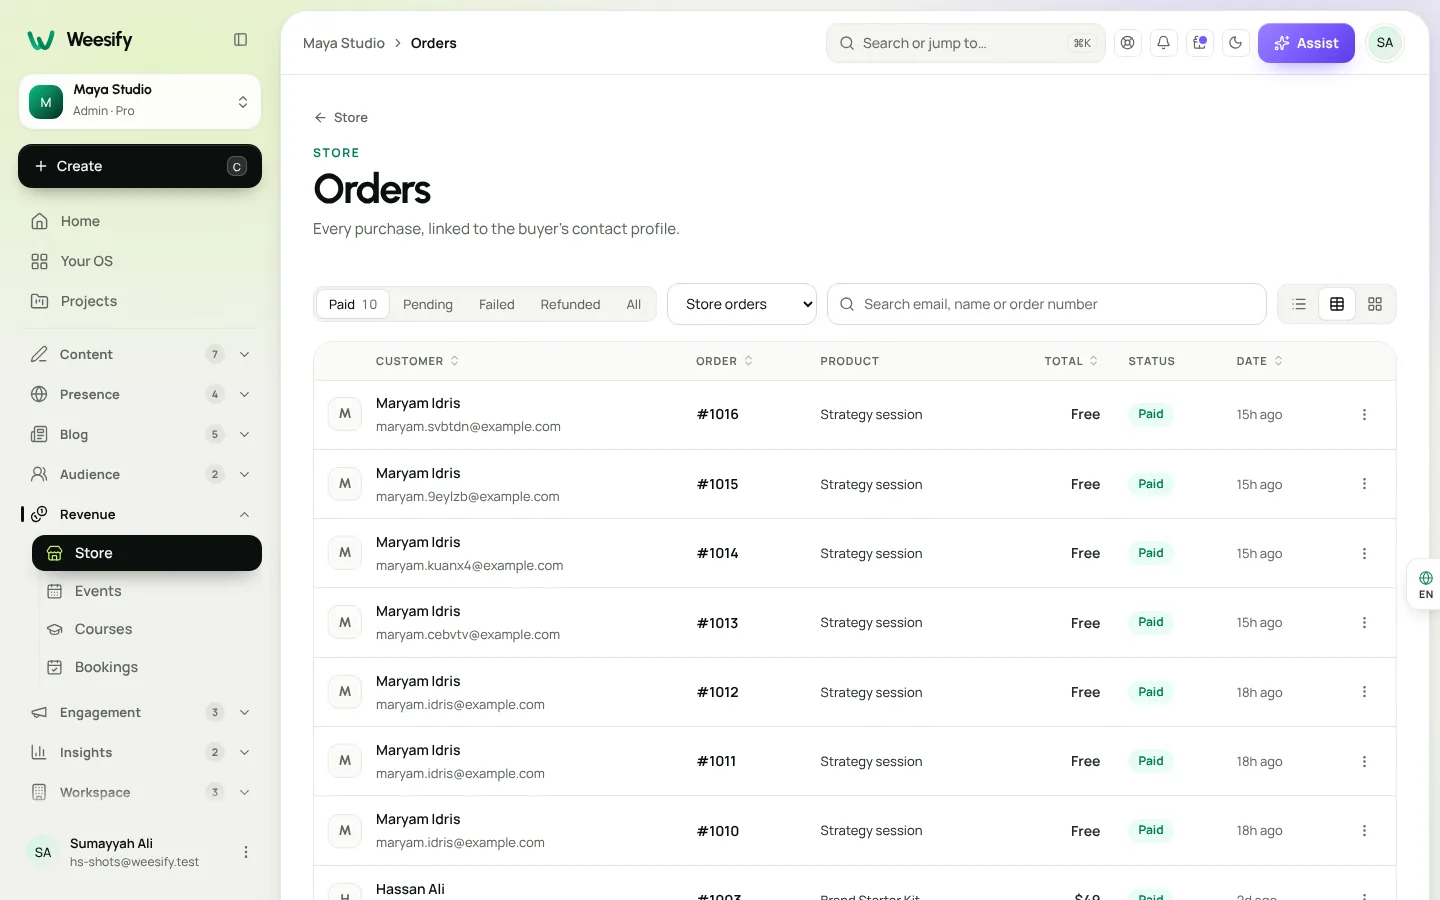Image resolution: width=1440 pixels, height=900 pixels.
Task: Click M avatar for order #1013
Action: [x=345, y=622]
